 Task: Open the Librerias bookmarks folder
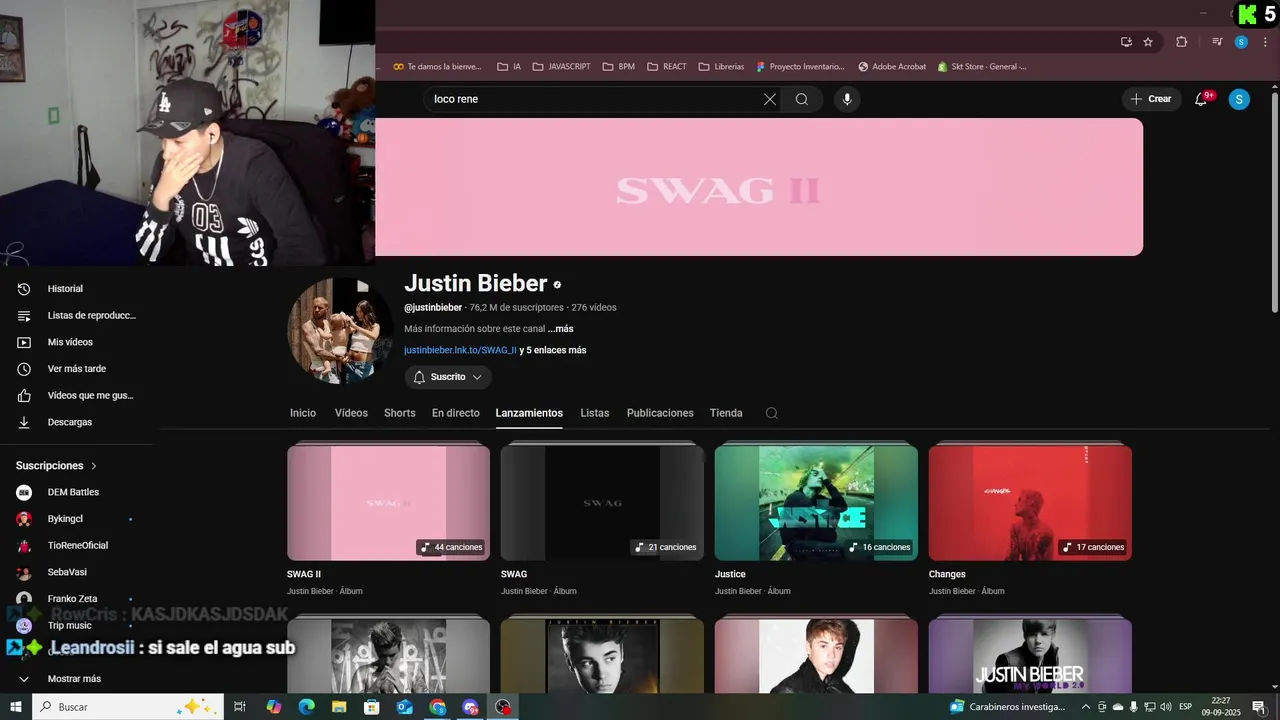(721, 67)
